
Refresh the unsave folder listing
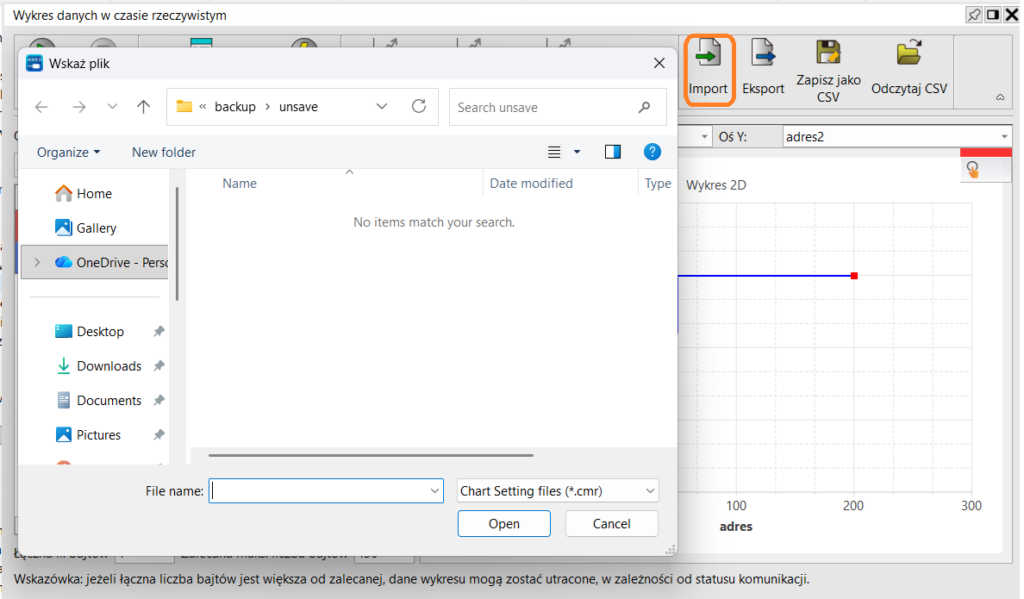pos(419,106)
